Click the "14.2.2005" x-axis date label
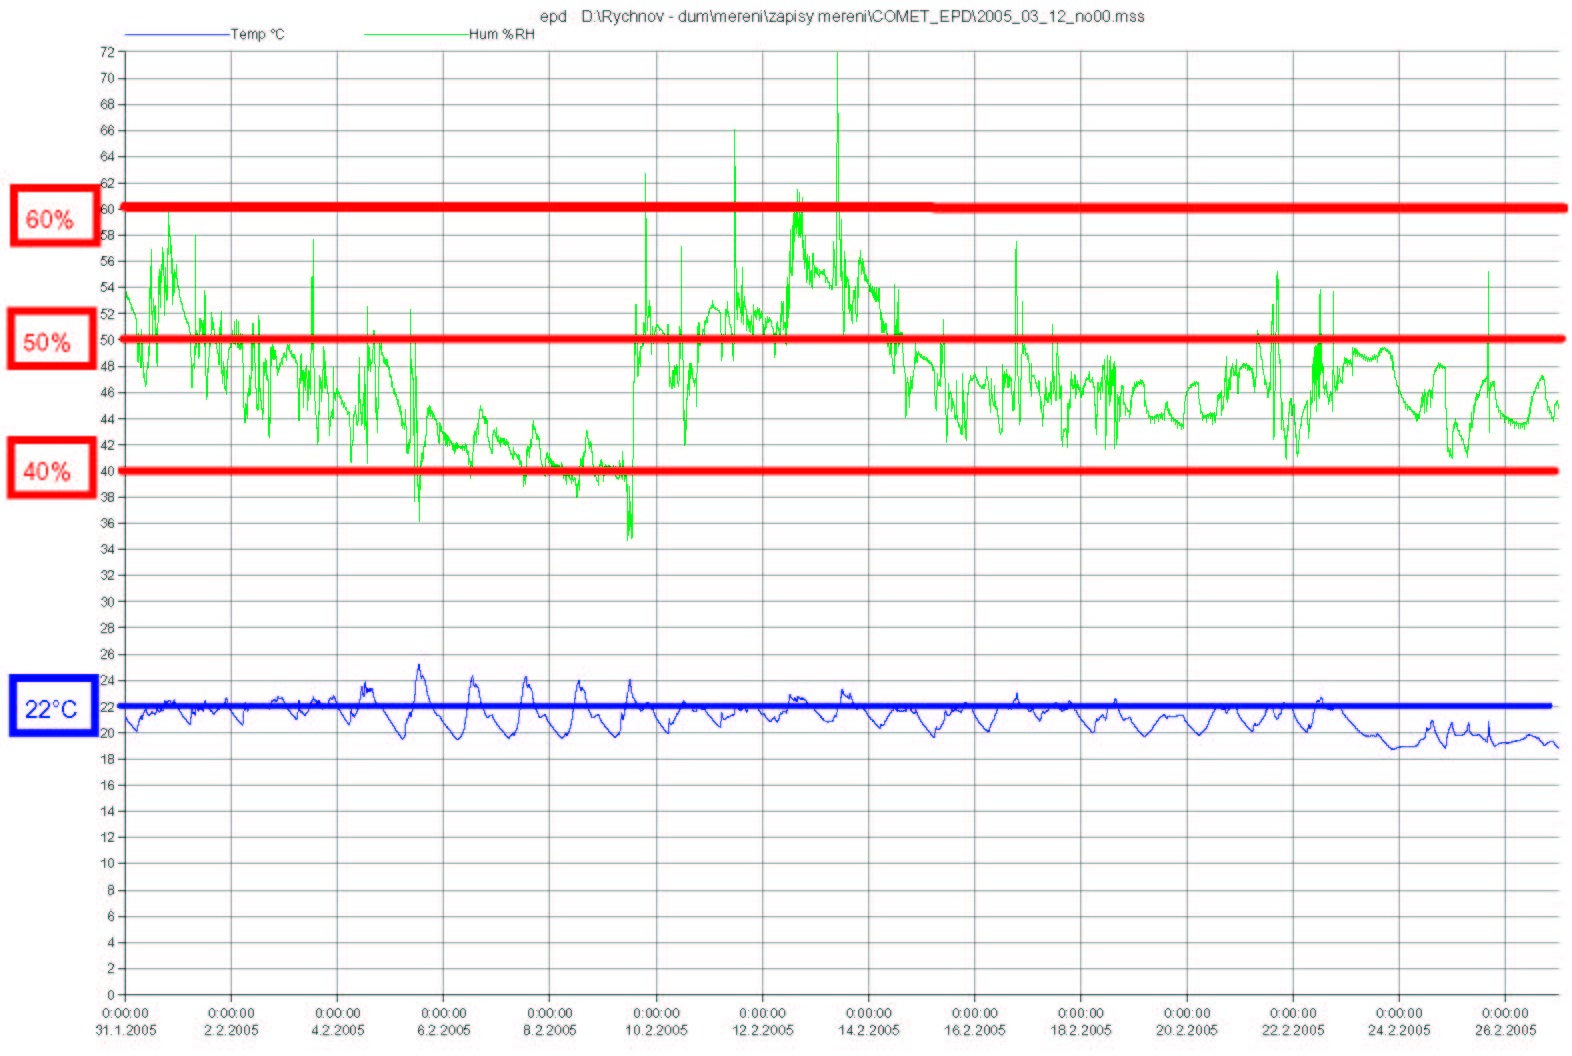1572x1056 pixels. [869, 1030]
